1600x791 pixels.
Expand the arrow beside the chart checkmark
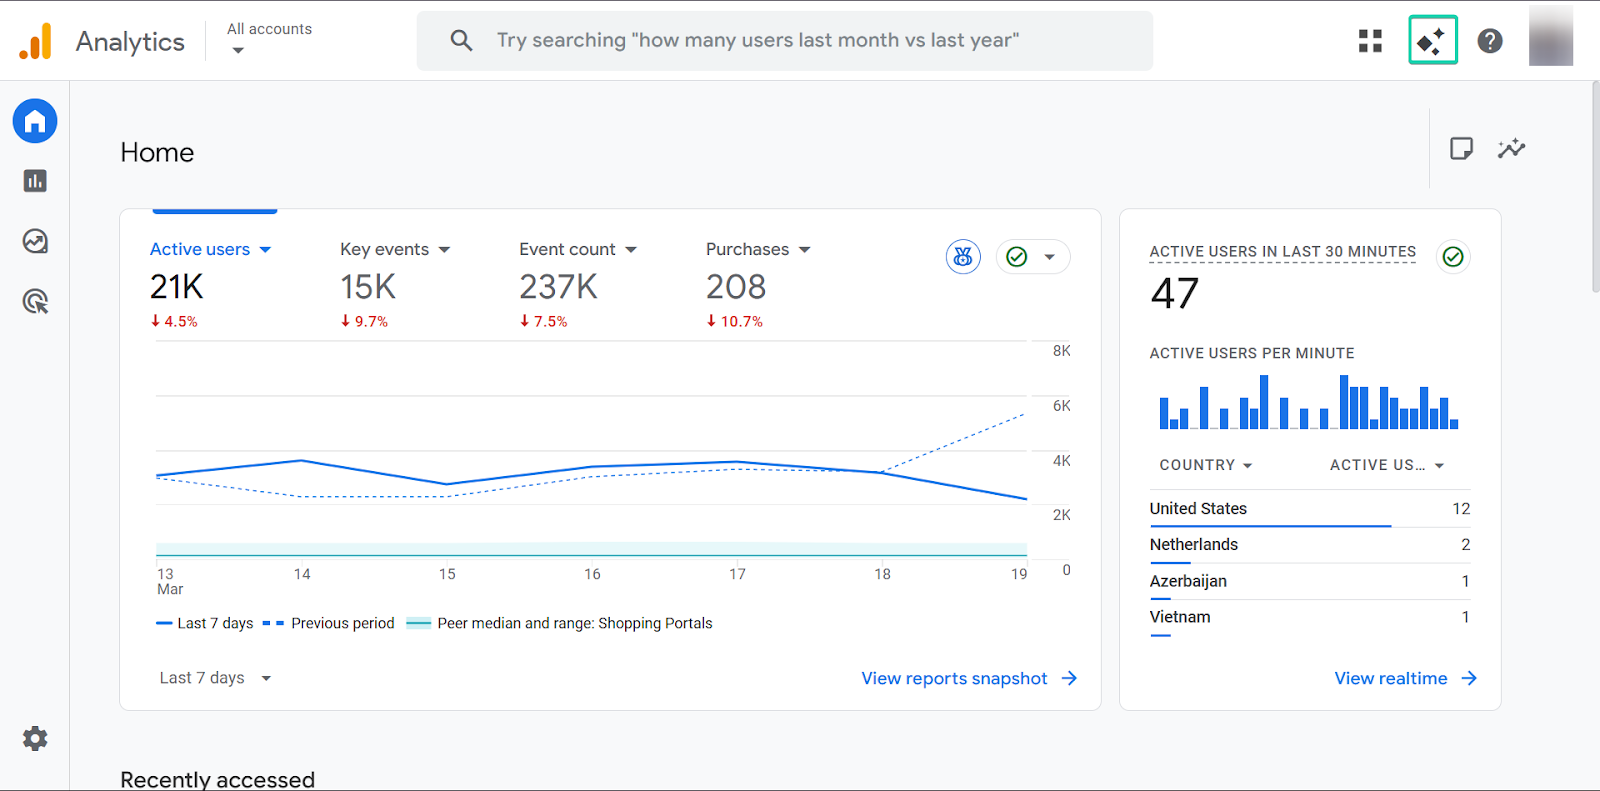coord(1049,257)
